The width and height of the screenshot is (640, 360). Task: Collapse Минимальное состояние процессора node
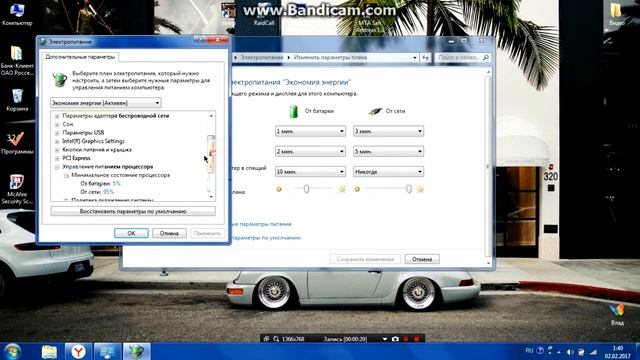pyautogui.click(x=66, y=176)
